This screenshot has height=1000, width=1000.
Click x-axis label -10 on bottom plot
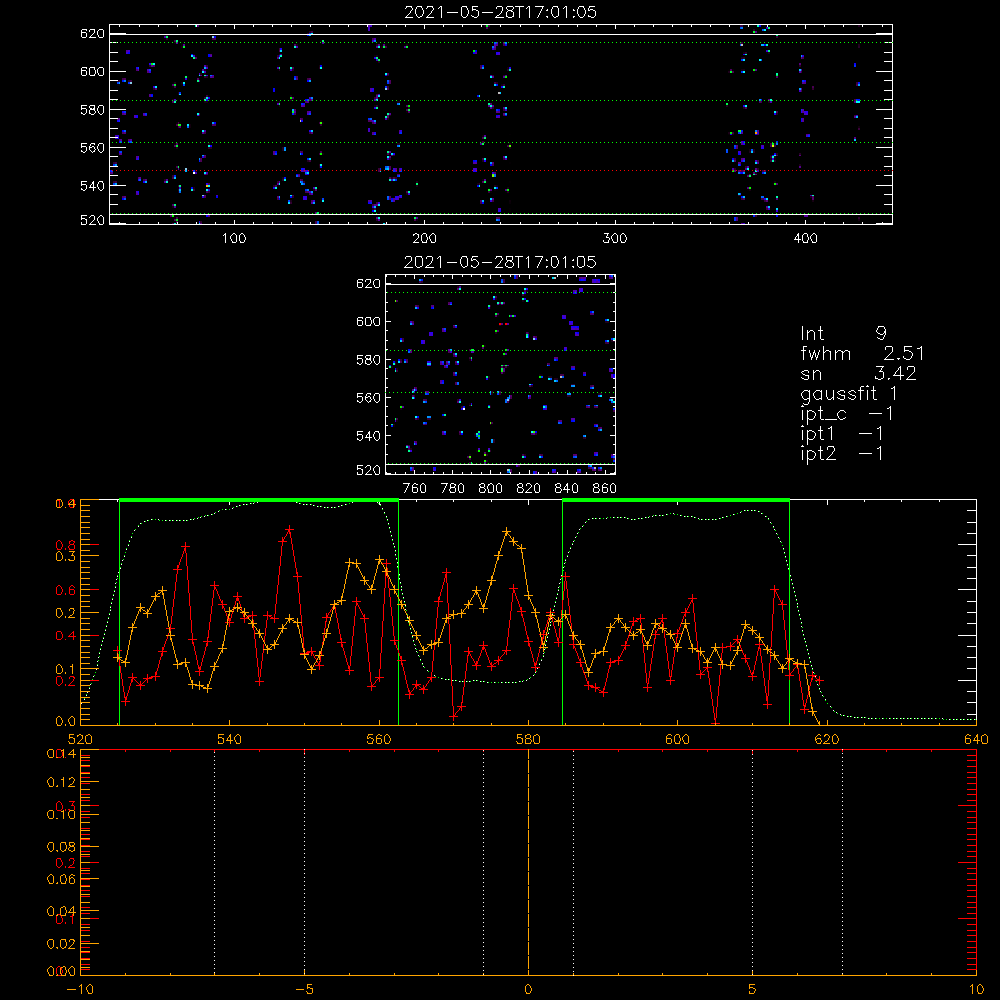click(80, 989)
